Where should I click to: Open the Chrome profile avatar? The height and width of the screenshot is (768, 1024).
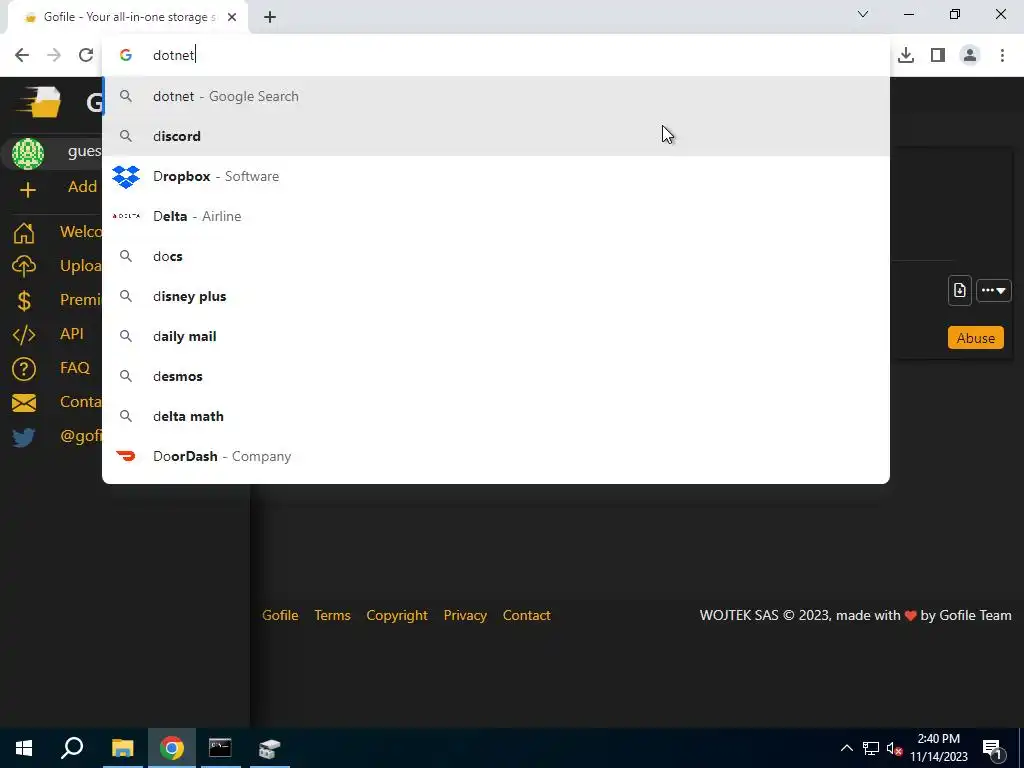coord(970,55)
